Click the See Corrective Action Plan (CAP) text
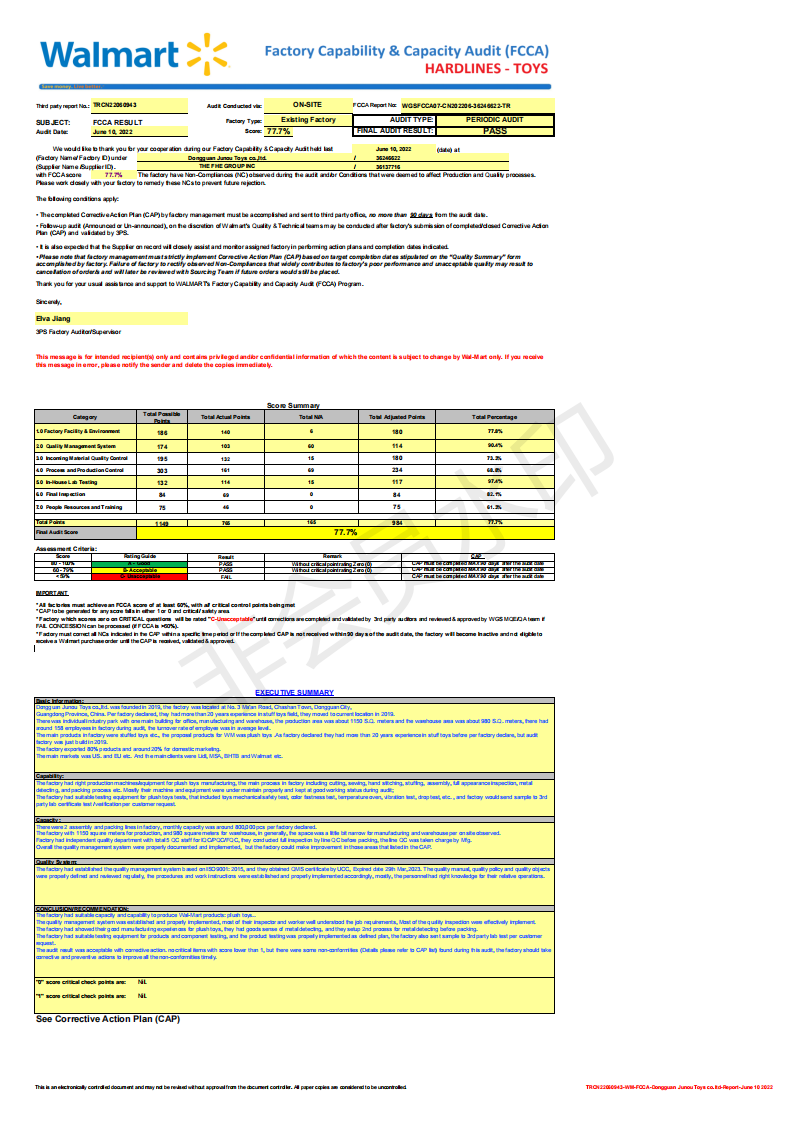Viewport: 794px width, 1123px height. pos(108,1019)
